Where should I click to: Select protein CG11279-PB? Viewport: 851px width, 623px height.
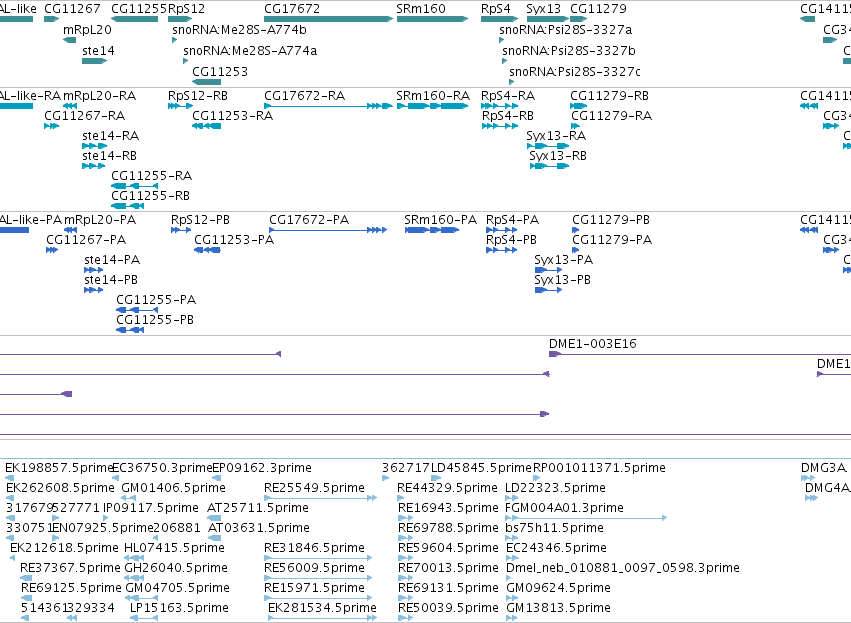(611, 220)
